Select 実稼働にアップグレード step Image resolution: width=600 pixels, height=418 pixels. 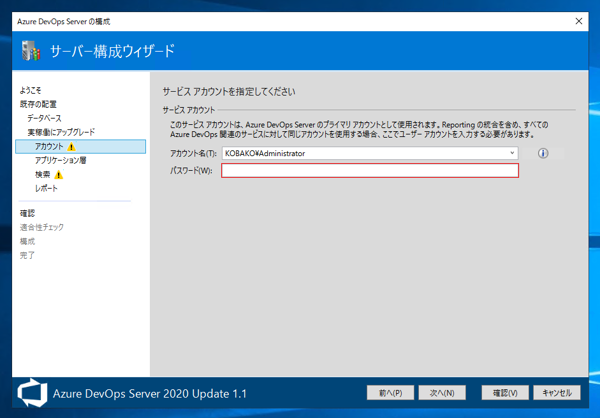coord(61,132)
